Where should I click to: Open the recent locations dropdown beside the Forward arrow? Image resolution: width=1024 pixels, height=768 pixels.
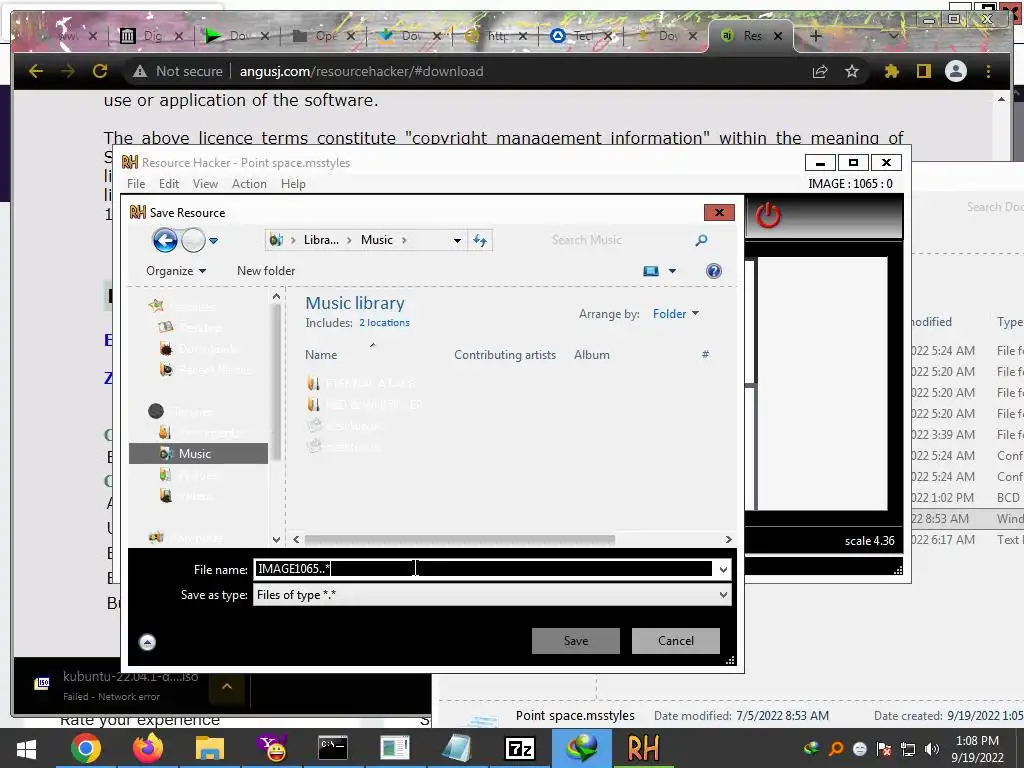pos(213,241)
